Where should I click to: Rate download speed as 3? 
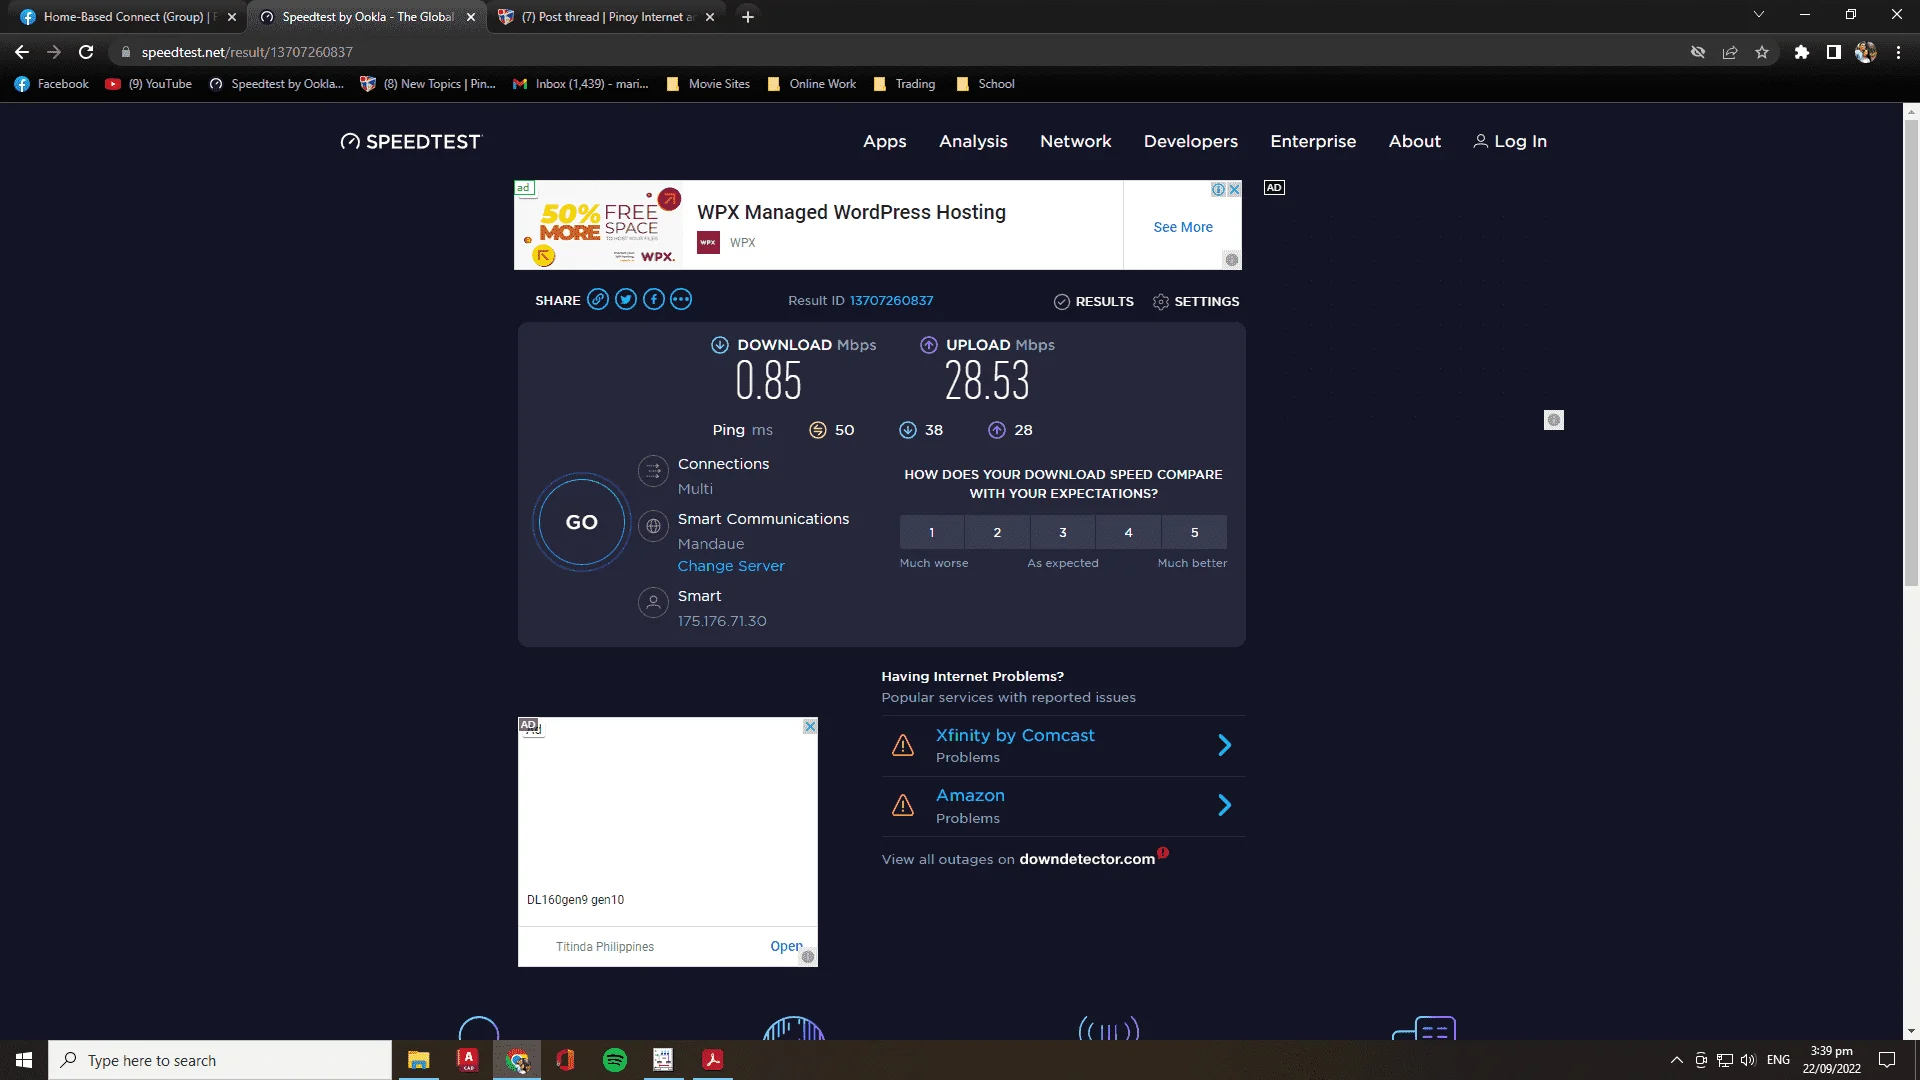1063,532
